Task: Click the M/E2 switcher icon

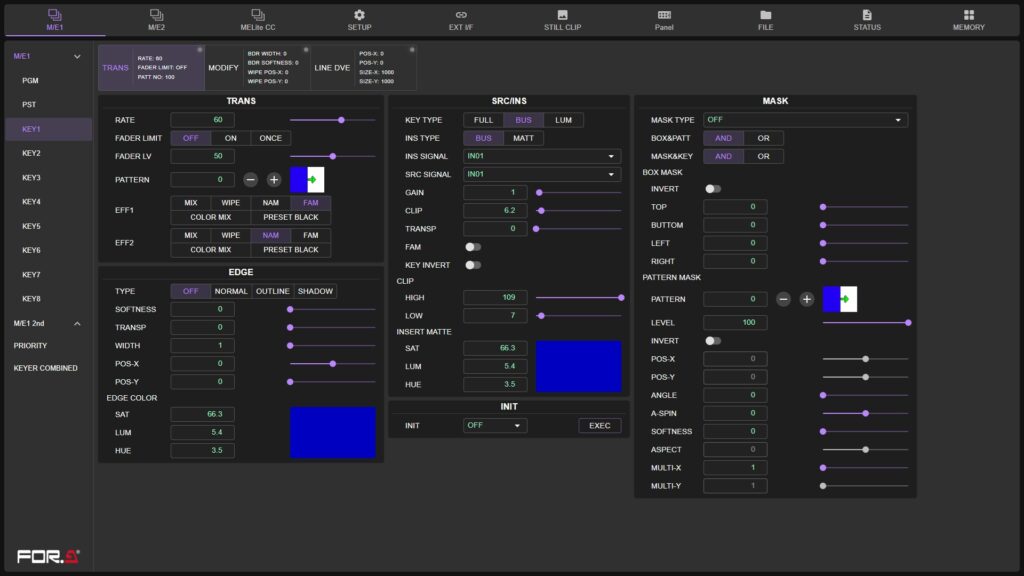Action: click(x=155, y=14)
